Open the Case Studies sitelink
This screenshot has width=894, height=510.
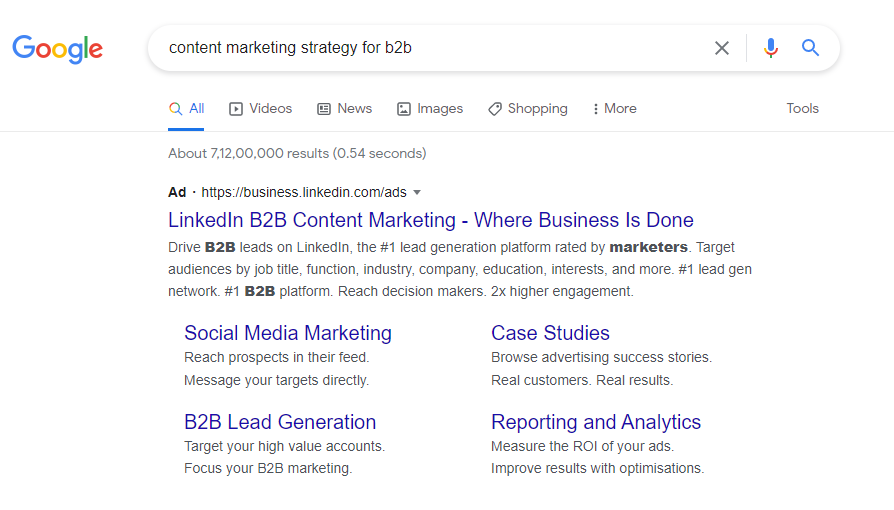[x=550, y=333]
